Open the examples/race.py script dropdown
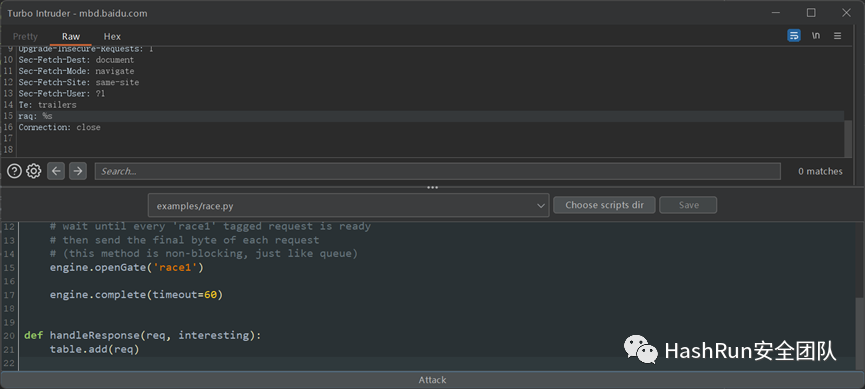This screenshot has width=865, height=389. 349,205
